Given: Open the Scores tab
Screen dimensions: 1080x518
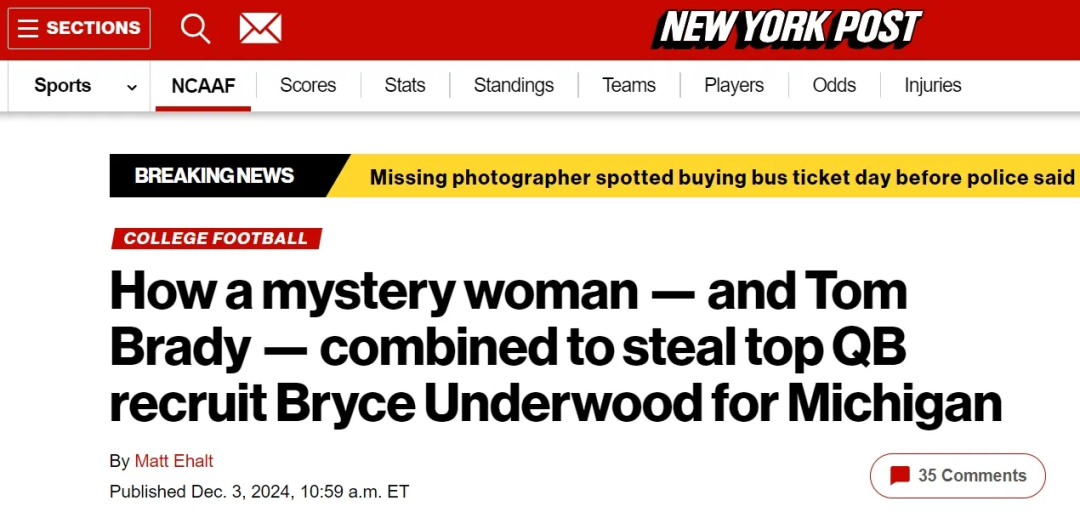Looking at the screenshot, I should pyautogui.click(x=308, y=86).
